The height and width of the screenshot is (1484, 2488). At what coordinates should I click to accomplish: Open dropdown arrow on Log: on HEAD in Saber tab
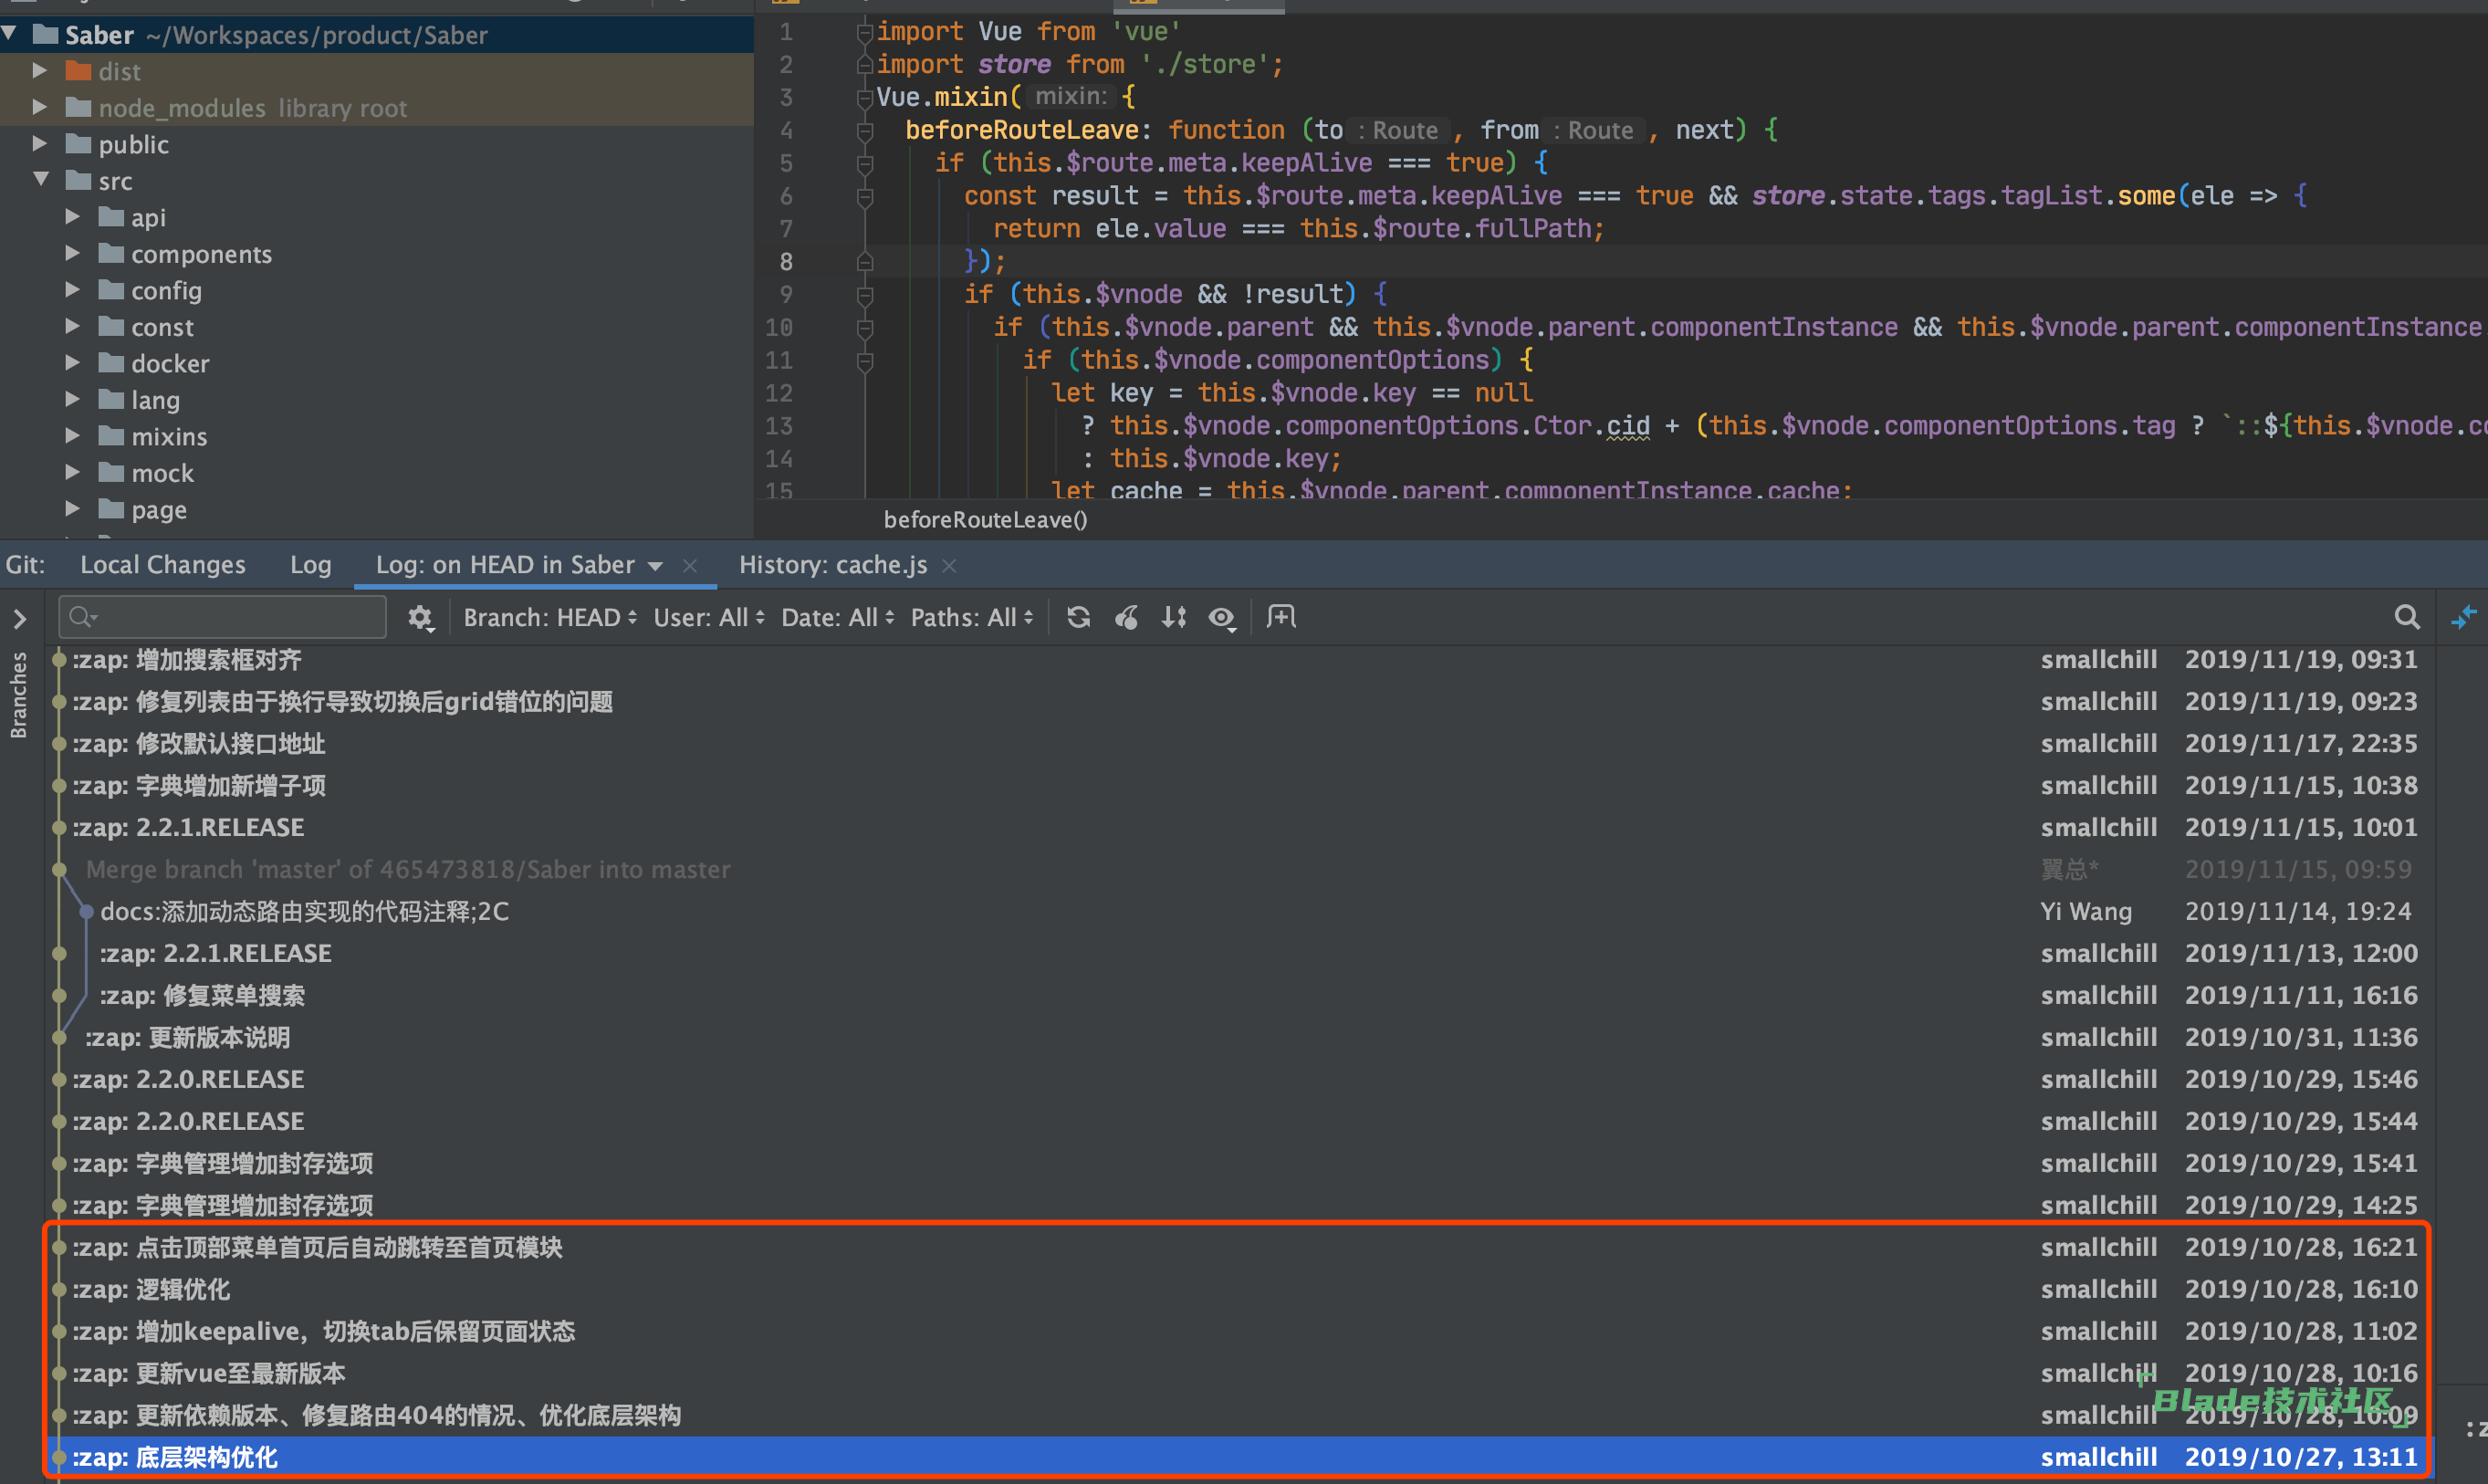coord(655,566)
